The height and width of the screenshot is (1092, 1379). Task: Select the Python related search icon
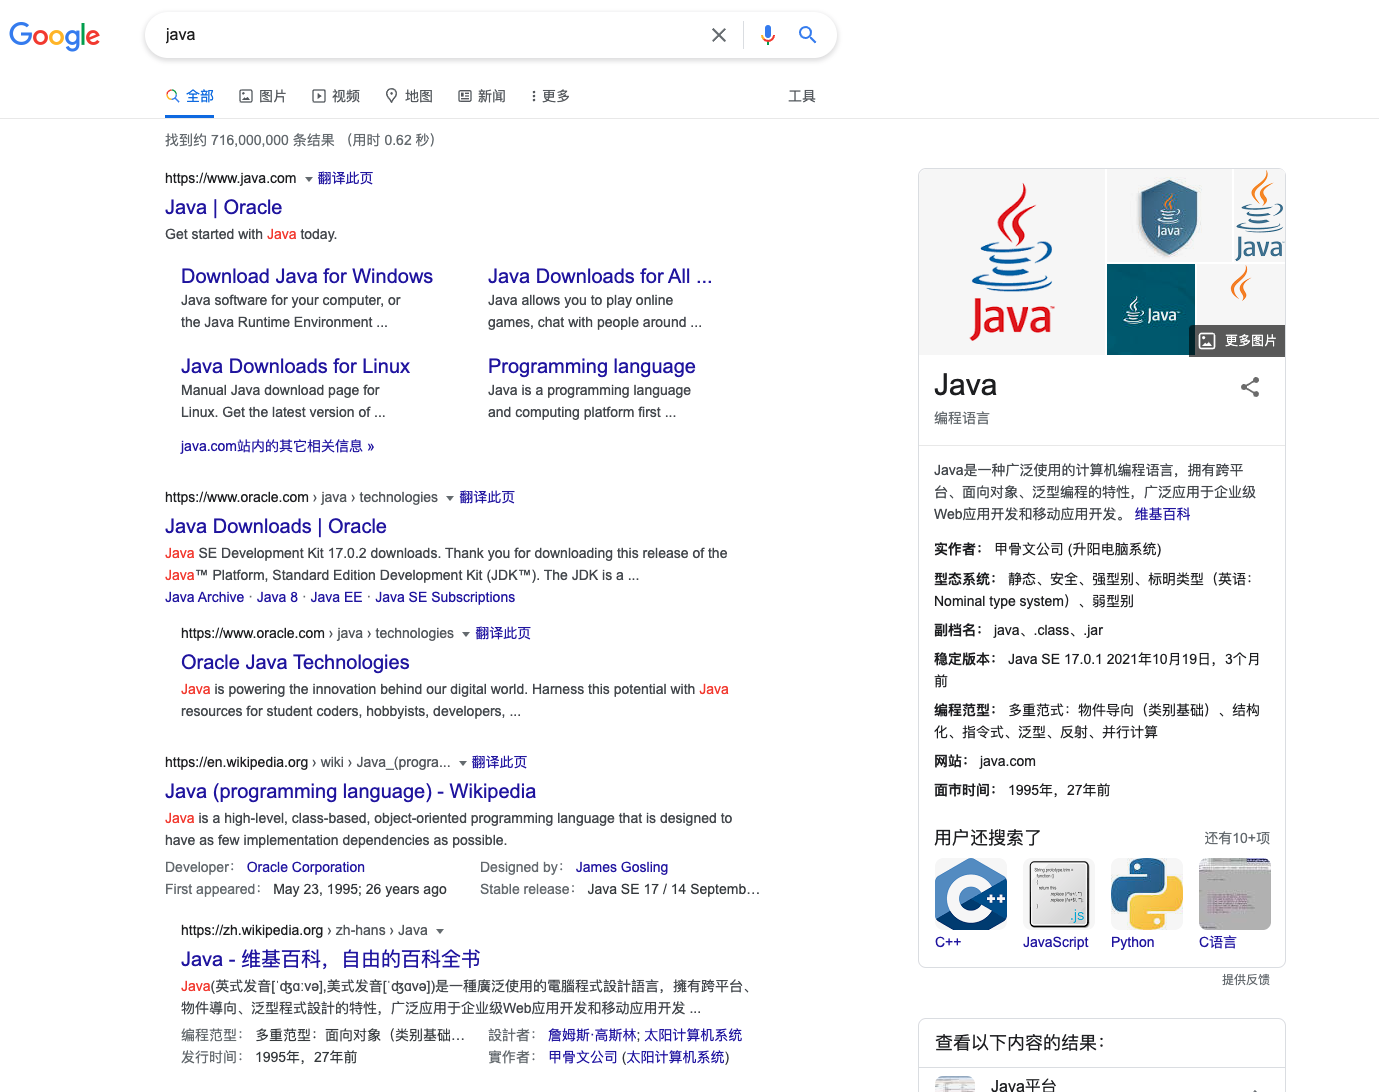1147,894
